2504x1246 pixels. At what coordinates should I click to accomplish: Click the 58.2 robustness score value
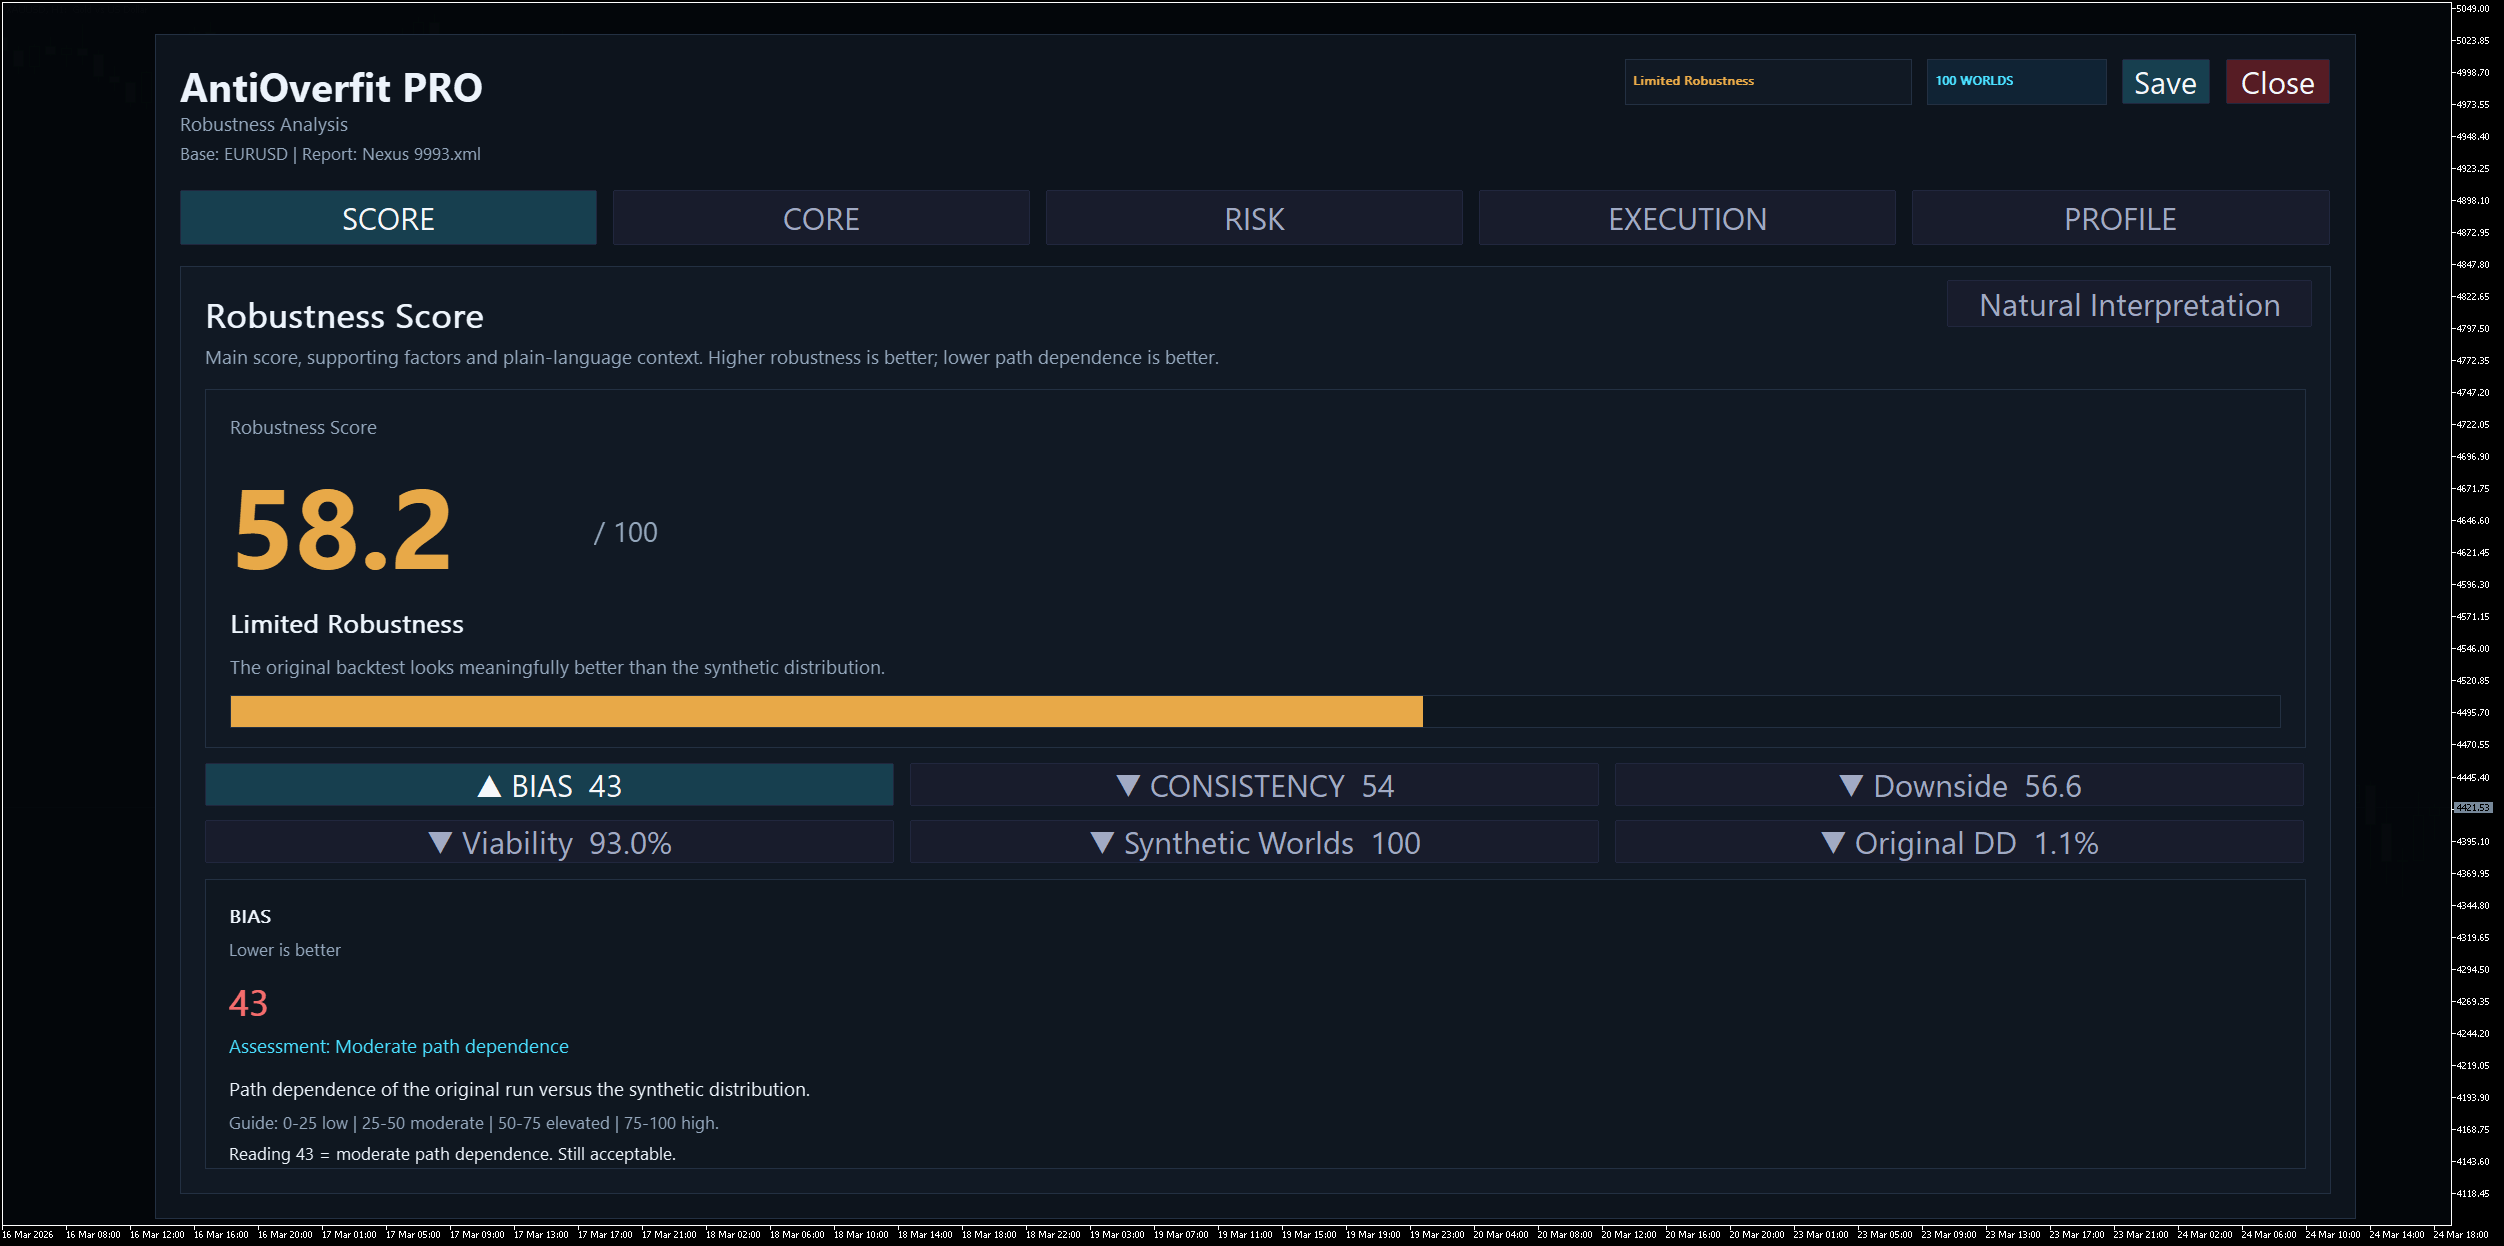343,530
